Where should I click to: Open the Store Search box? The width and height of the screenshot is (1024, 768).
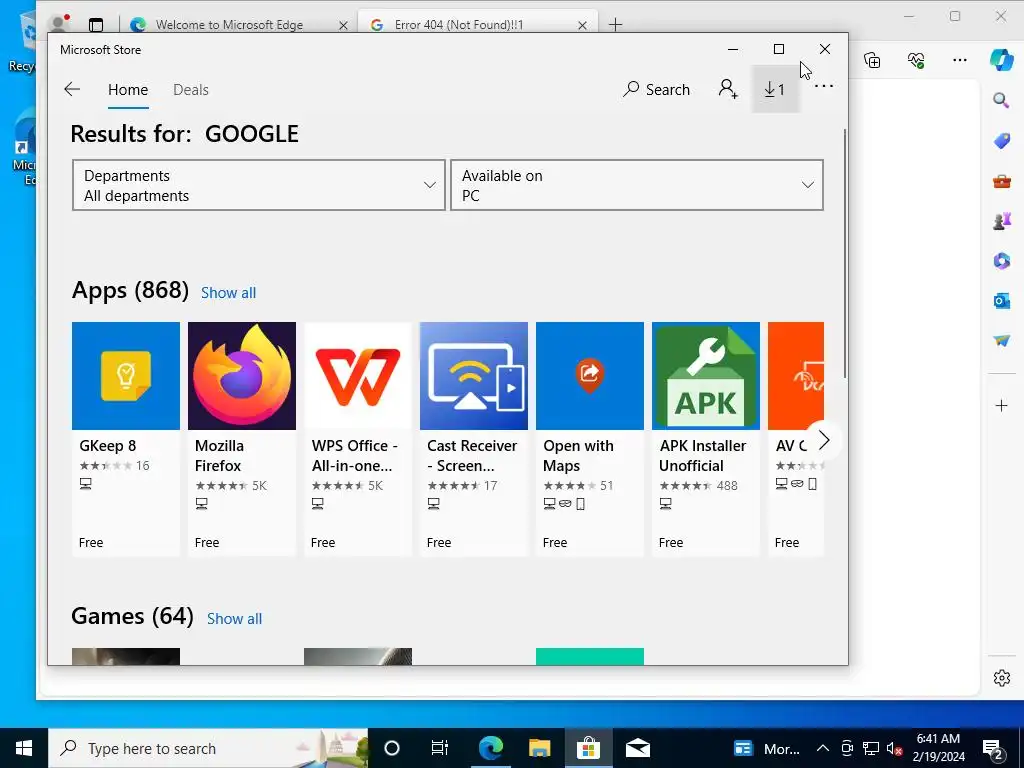point(656,89)
